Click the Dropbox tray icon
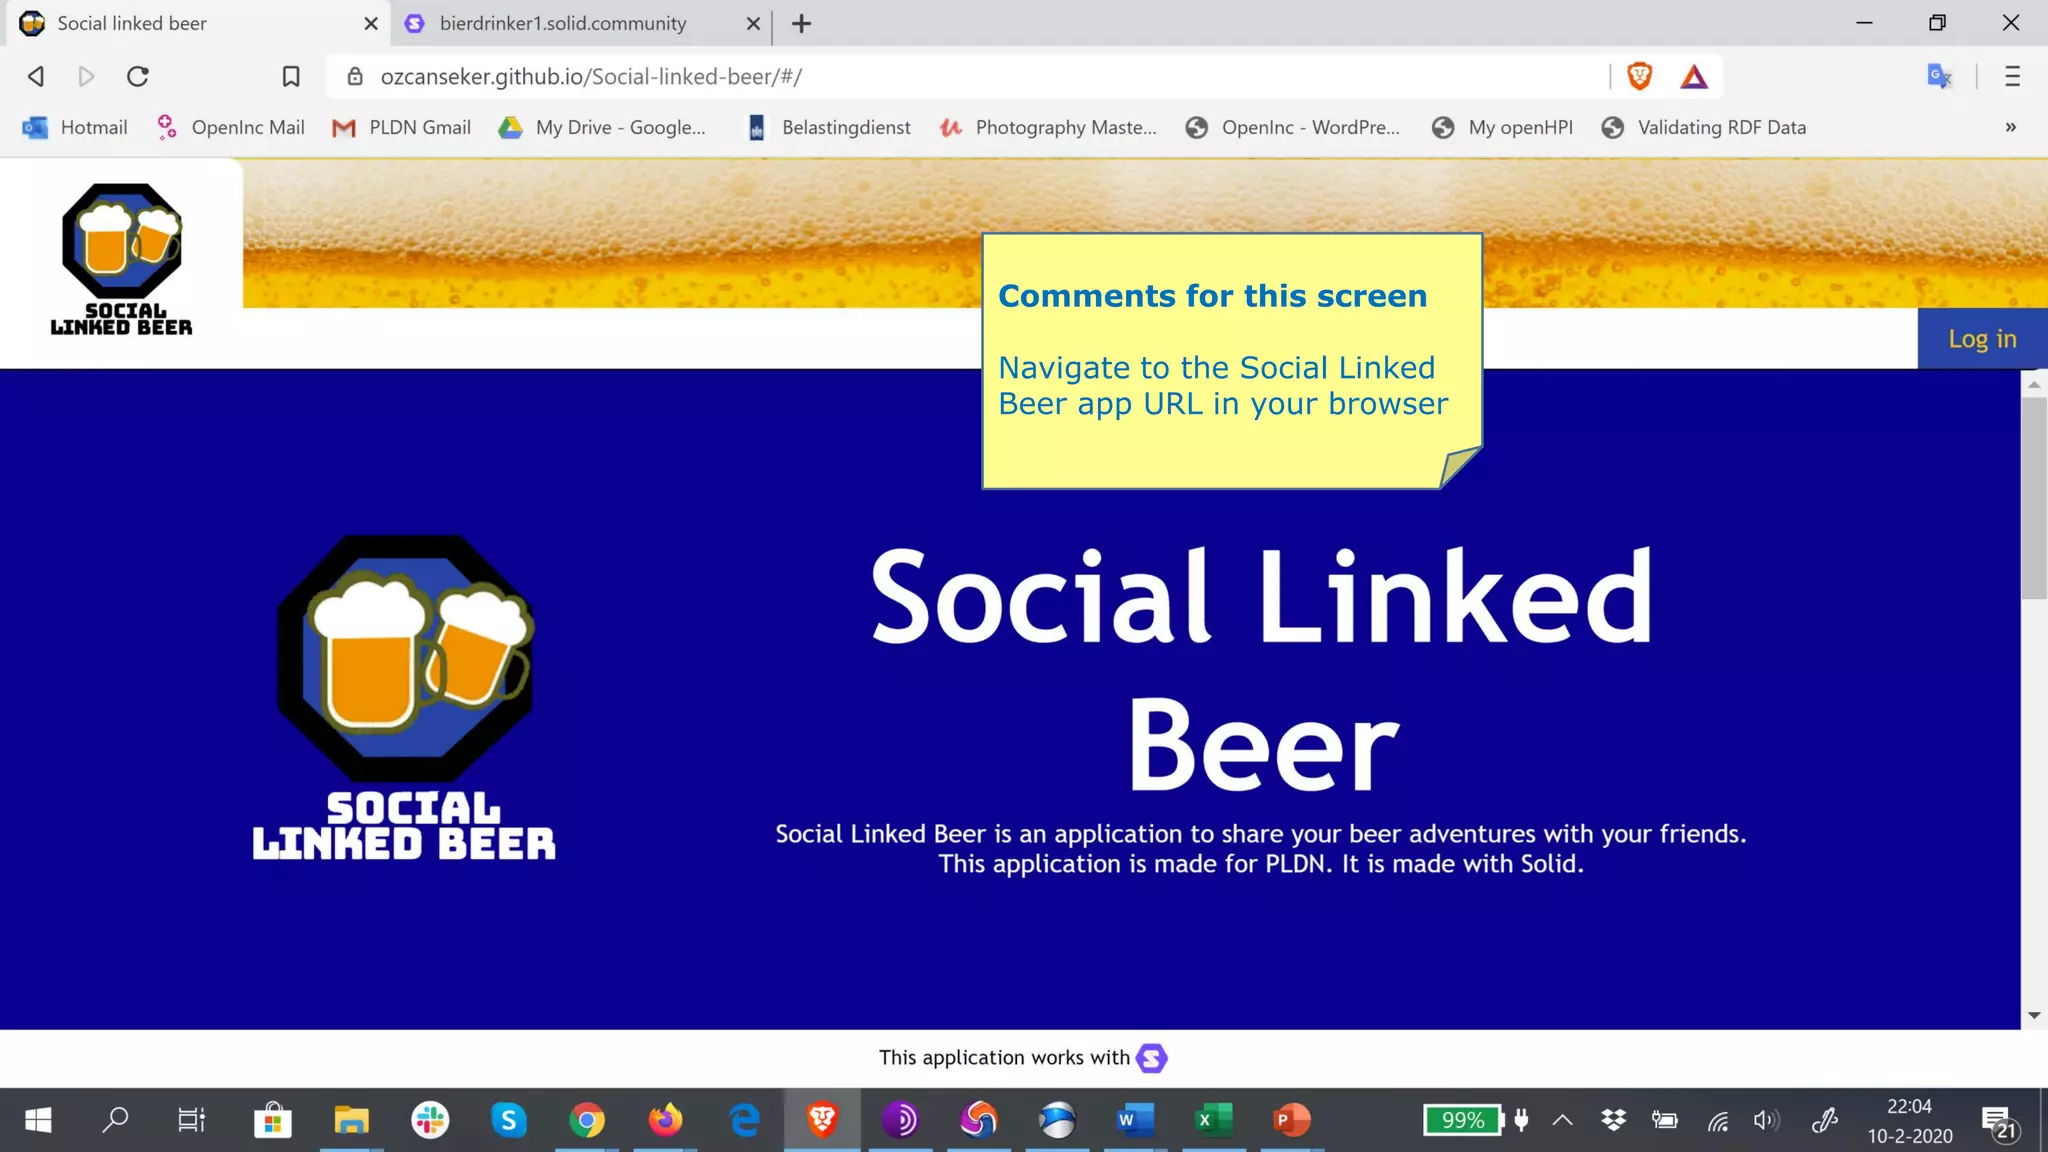The image size is (2048, 1152). click(1613, 1120)
